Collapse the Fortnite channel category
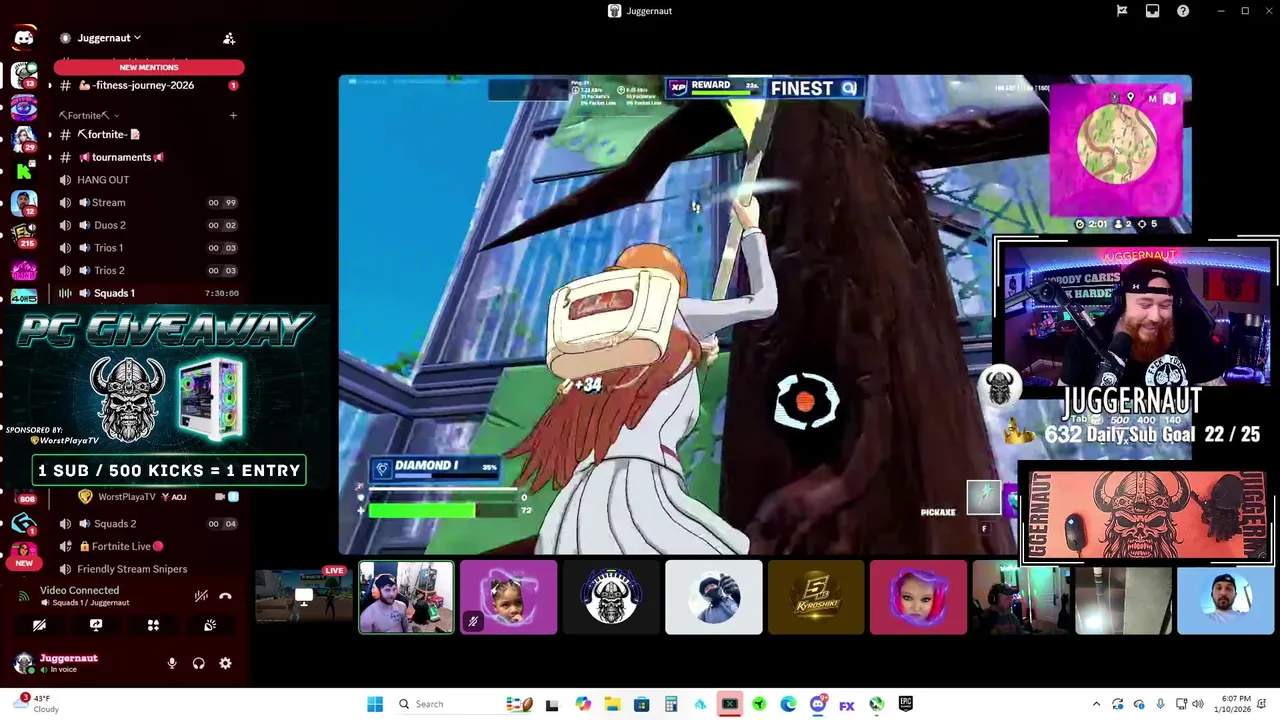Image resolution: width=1280 pixels, height=720 pixels. [x=88, y=115]
